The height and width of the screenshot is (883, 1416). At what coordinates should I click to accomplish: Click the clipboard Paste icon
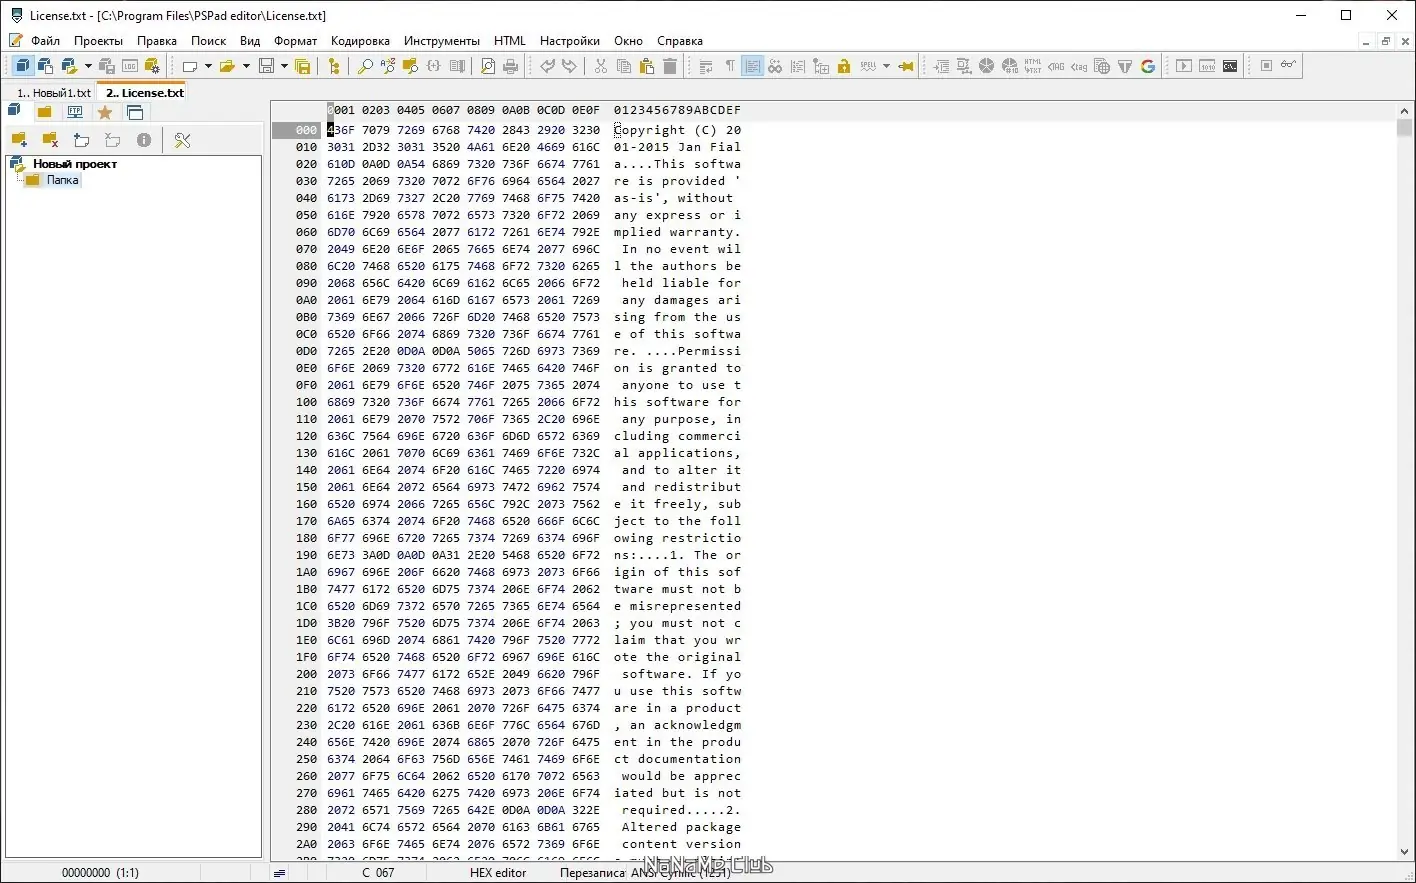coord(647,66)
